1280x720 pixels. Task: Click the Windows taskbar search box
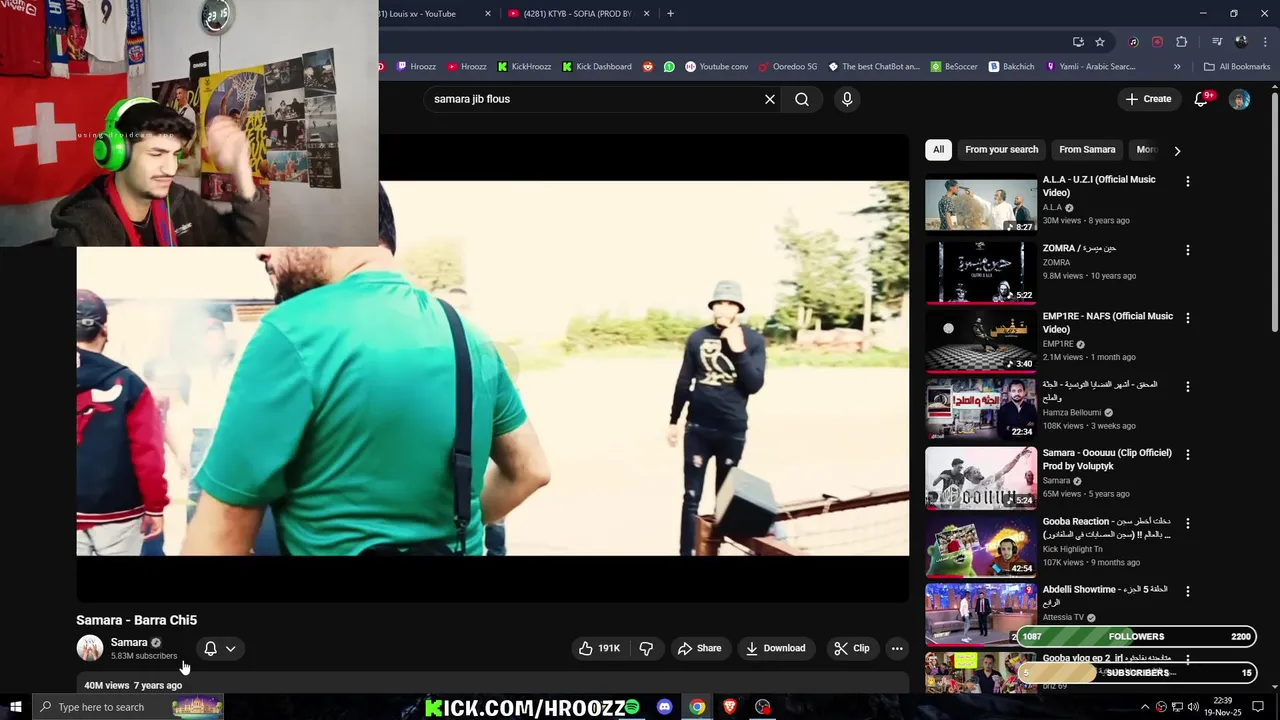tap(128, 707)
